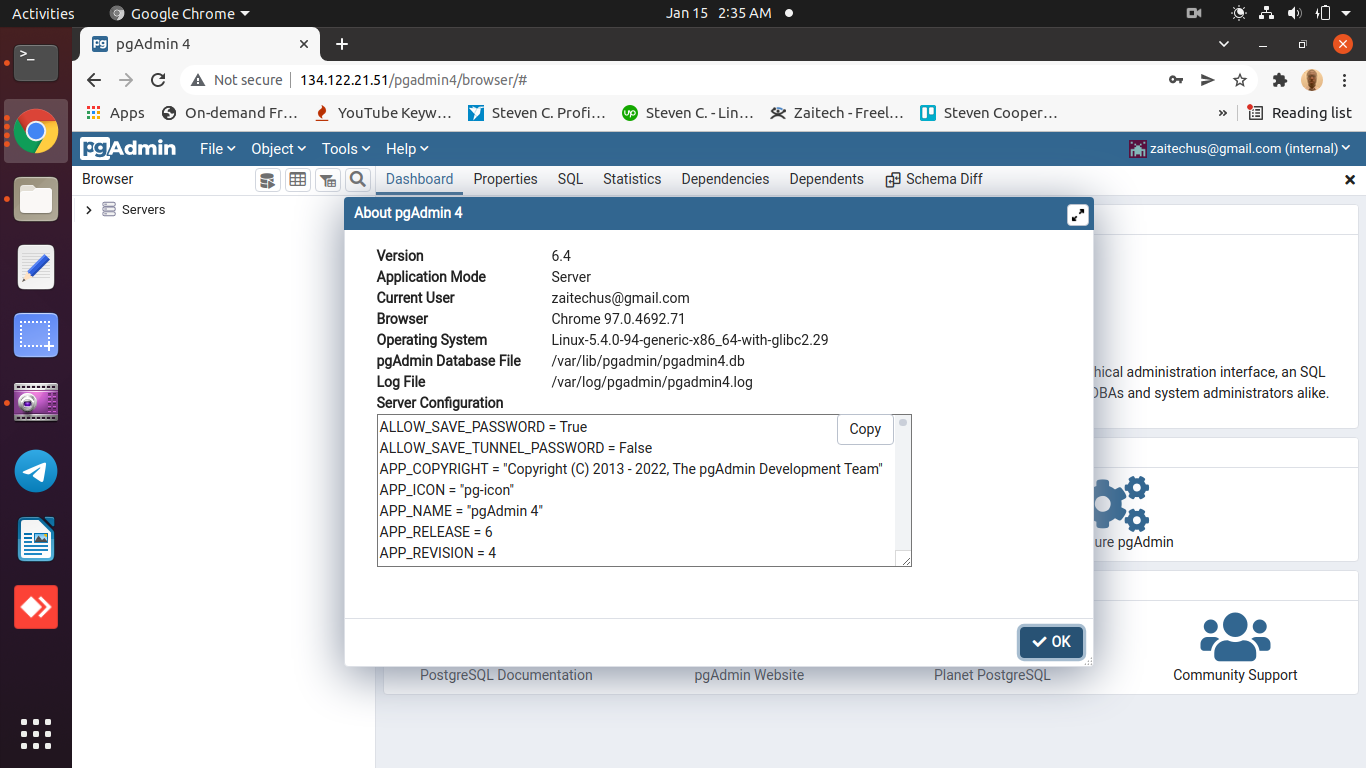Click the Servers tree icon
The height and width of the screenshot is (768, 1366).
coord(109,209)
